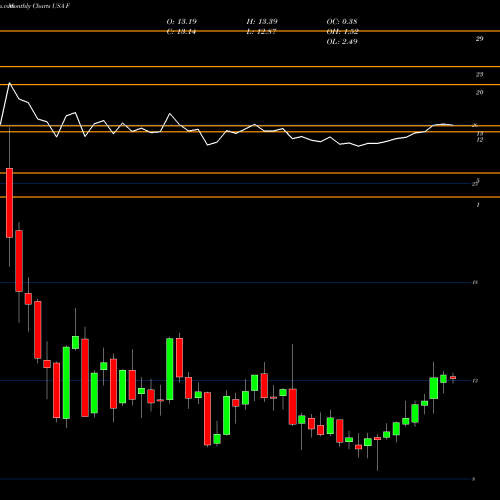The width and height of the screenshot is (500, 500).
Task: Click the 12 axis label
Action: click(x=479, y=140)
